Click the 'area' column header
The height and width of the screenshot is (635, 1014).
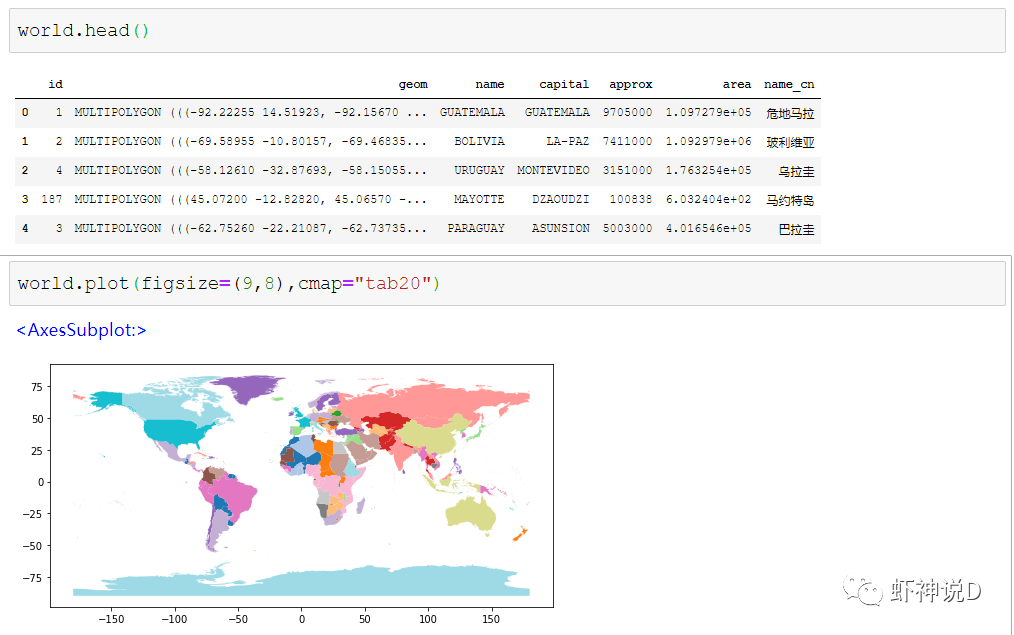(x=737, y=84)
